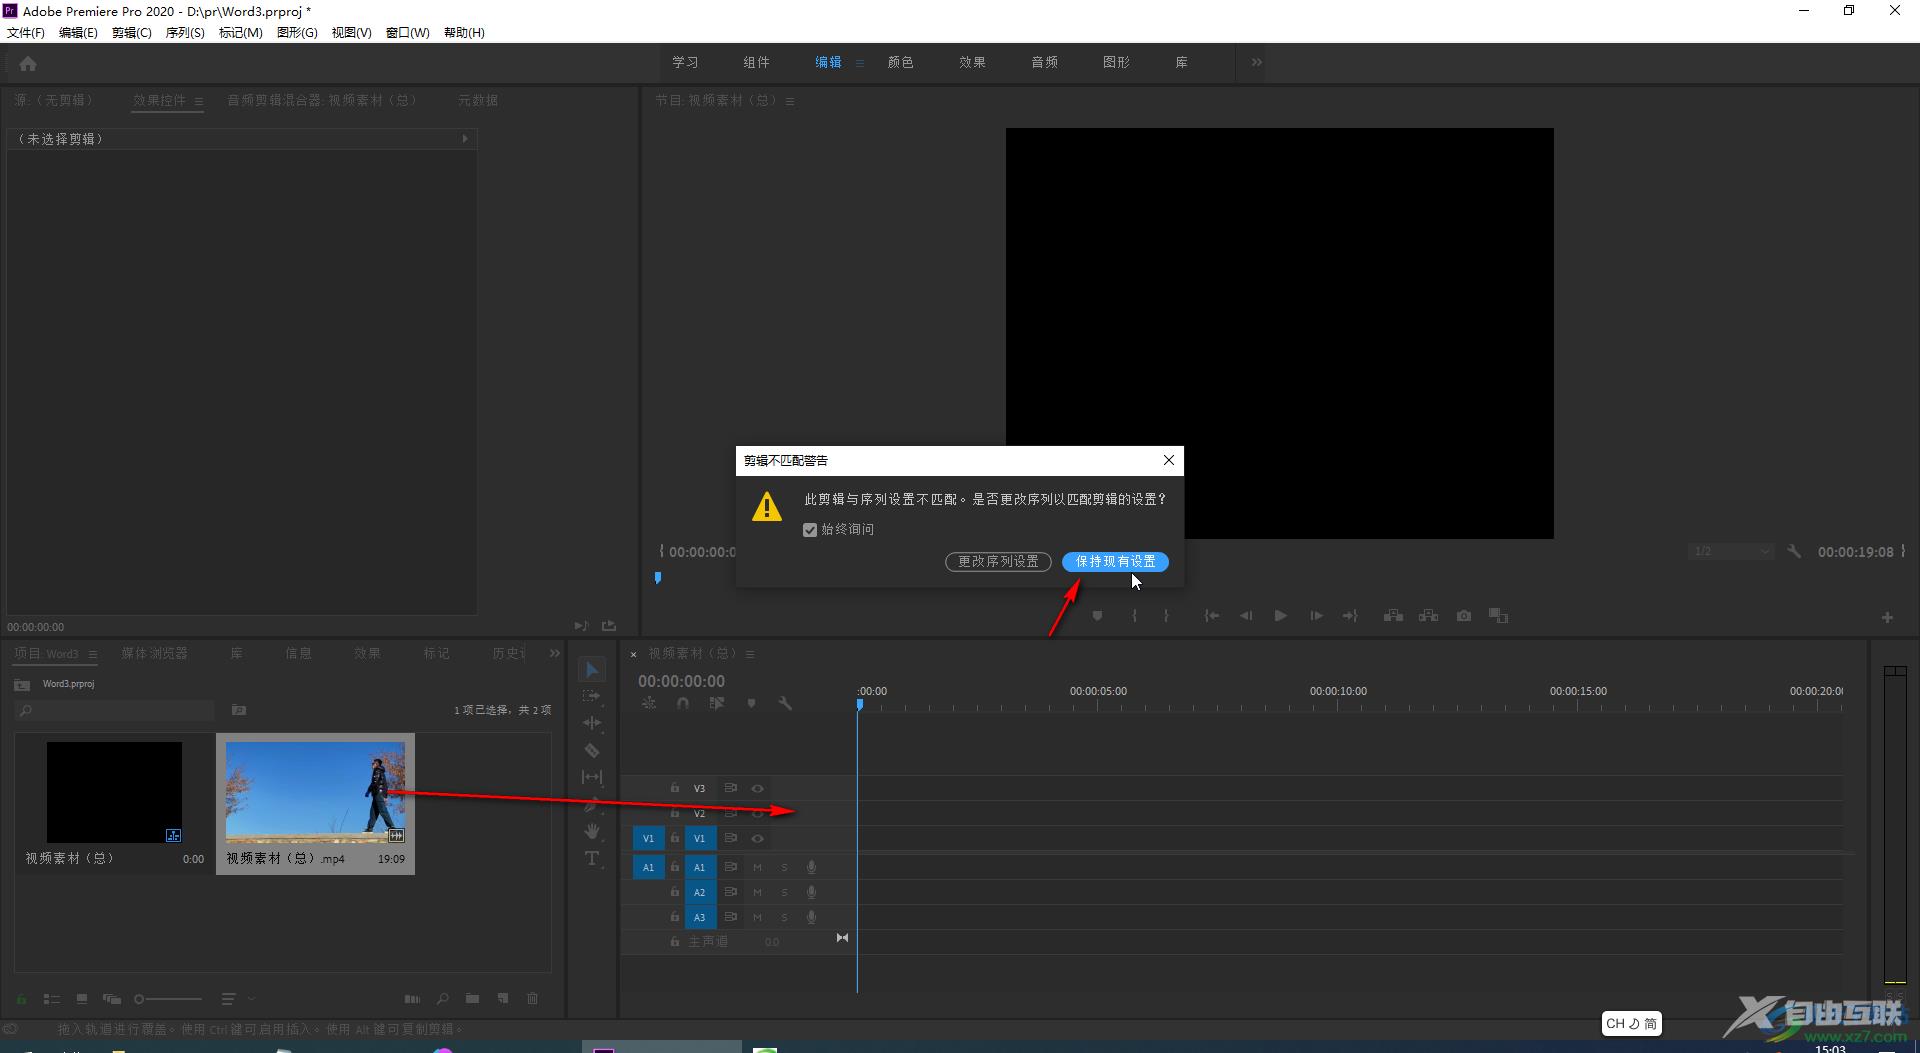Toggle nest sequence insert icon in timeline
The height and width of the screenshot is (1053, 1920).
pyautogui.click(x=649, y=704)
